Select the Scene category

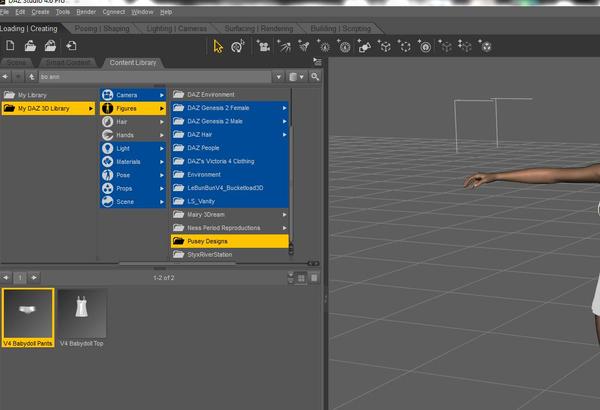(x=133, y=201)
